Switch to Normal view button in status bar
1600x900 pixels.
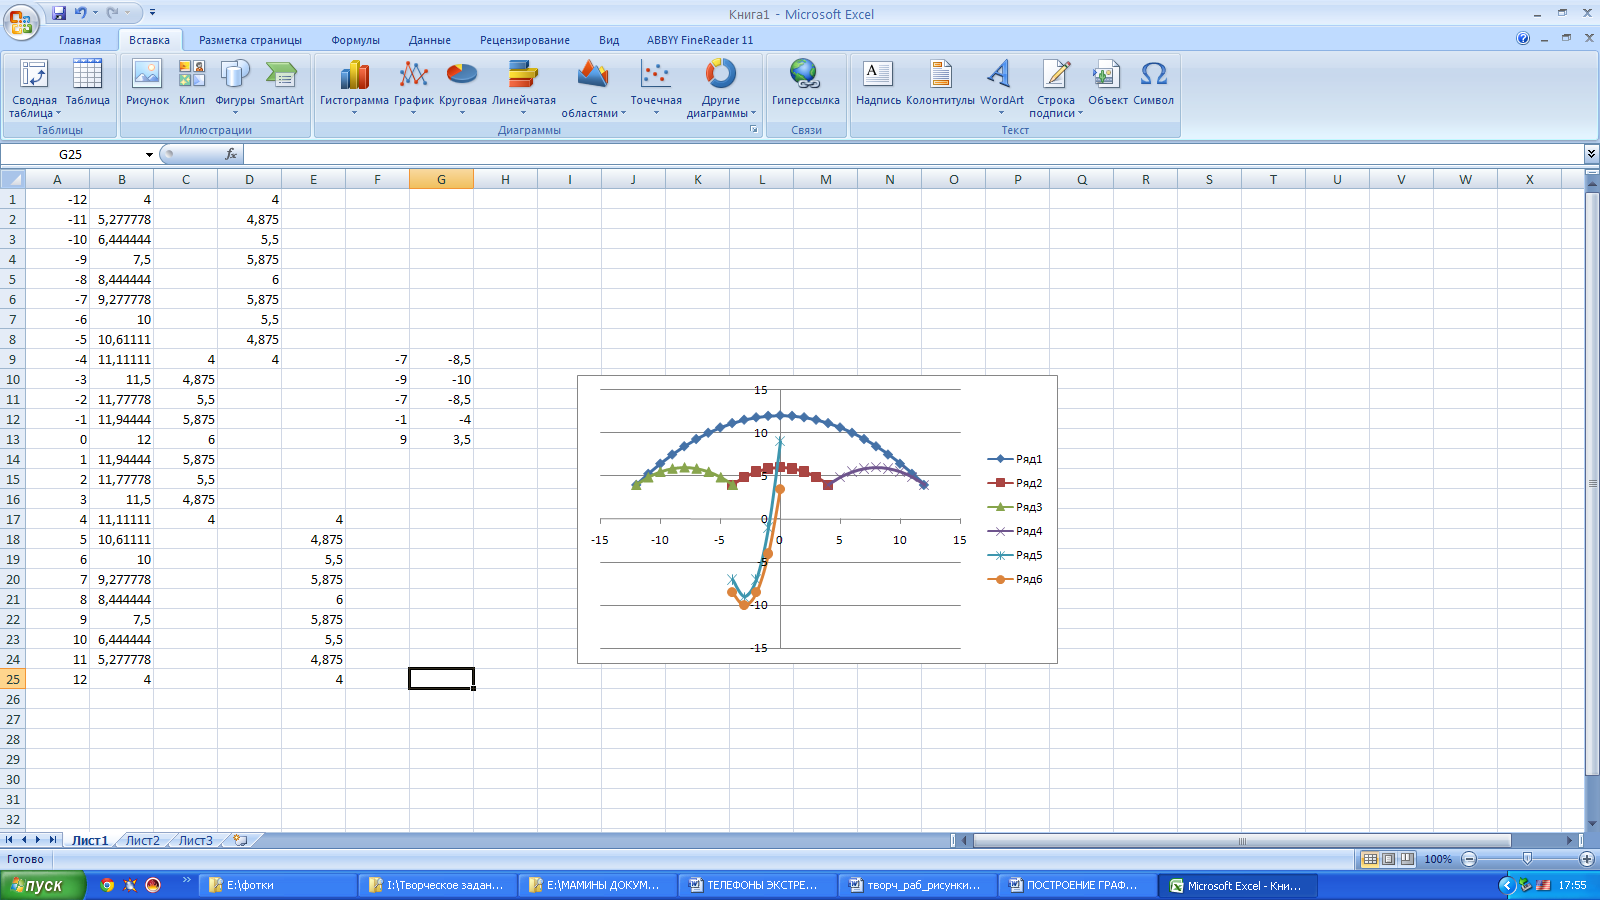click(1370, 859)
